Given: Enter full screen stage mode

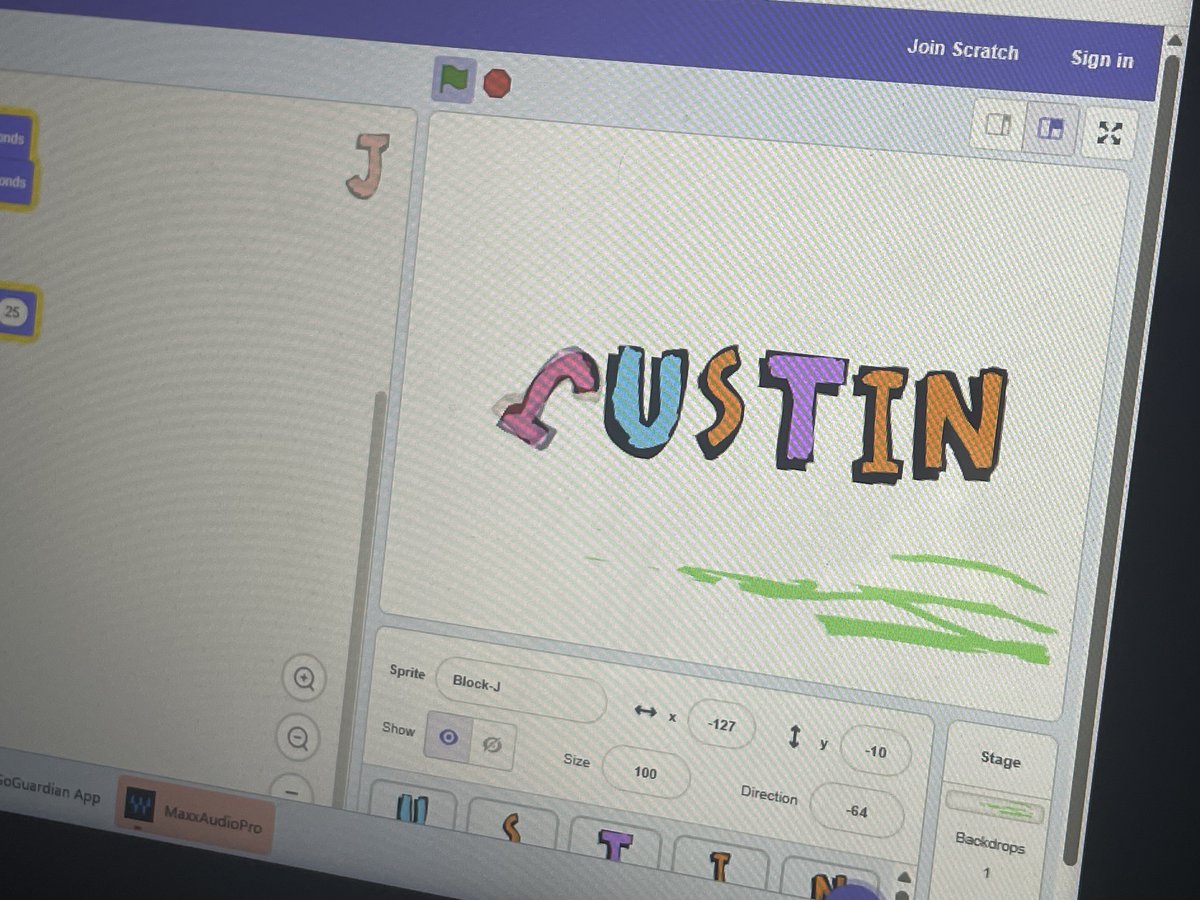Looking at the screenshot, I should pos(1110,133).
